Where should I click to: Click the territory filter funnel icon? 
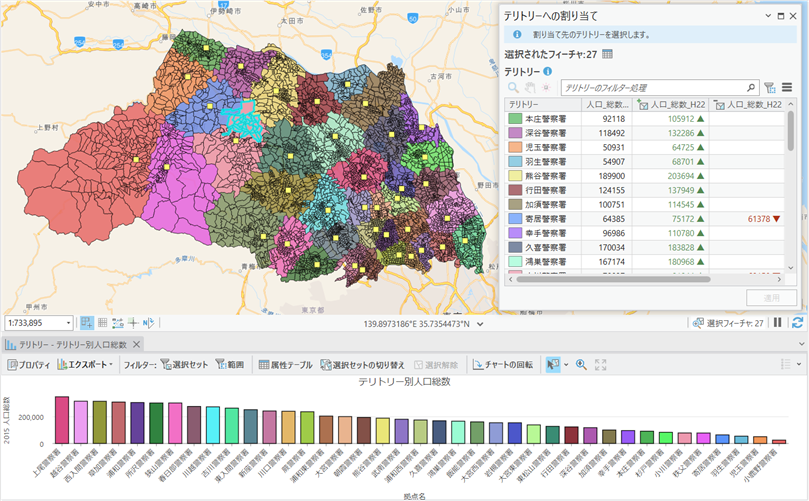click(x=769, y=88)
